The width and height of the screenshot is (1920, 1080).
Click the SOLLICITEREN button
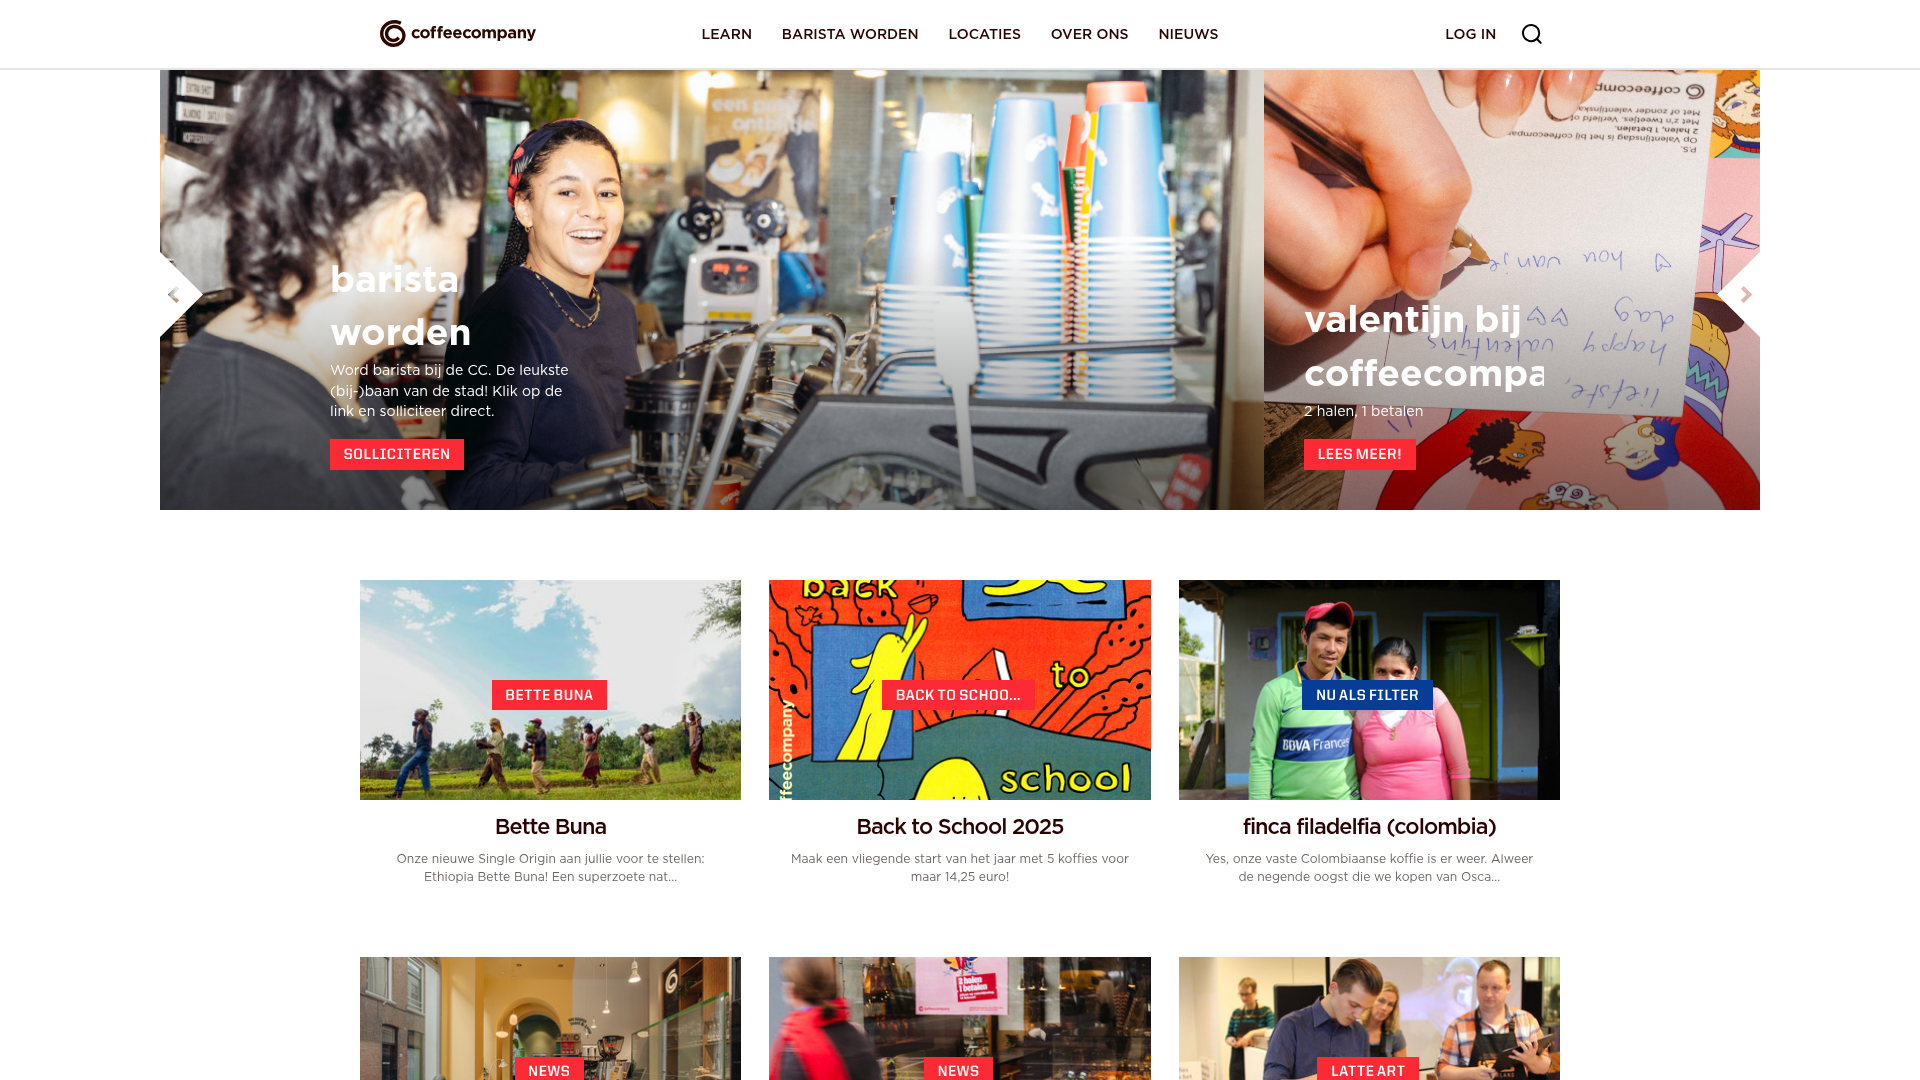point(397,454)
